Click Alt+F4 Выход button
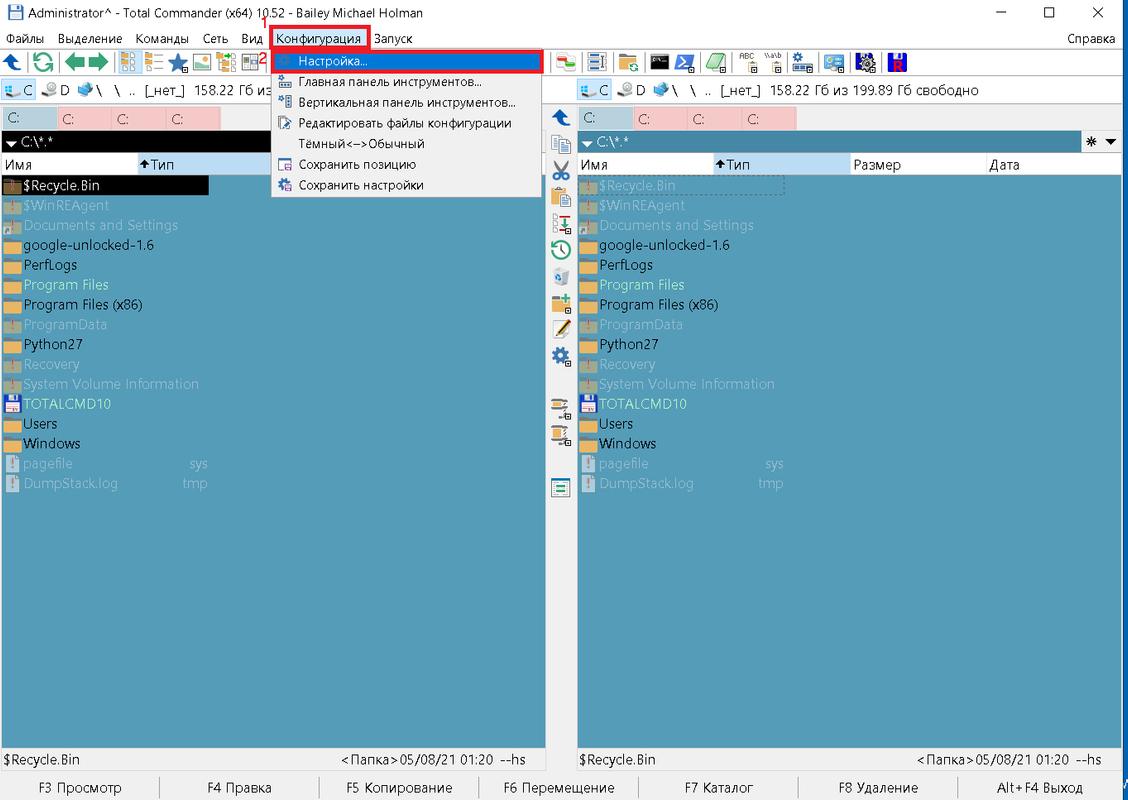 (1040, 788)
